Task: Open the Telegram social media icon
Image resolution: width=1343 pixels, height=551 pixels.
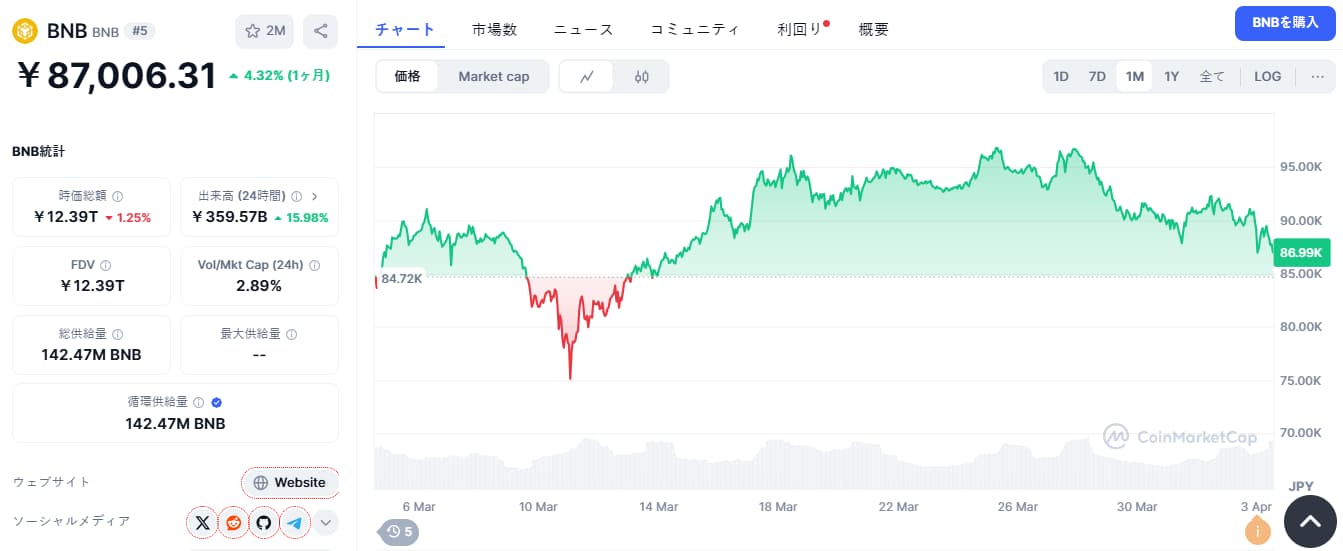Action: click(294, 522)
